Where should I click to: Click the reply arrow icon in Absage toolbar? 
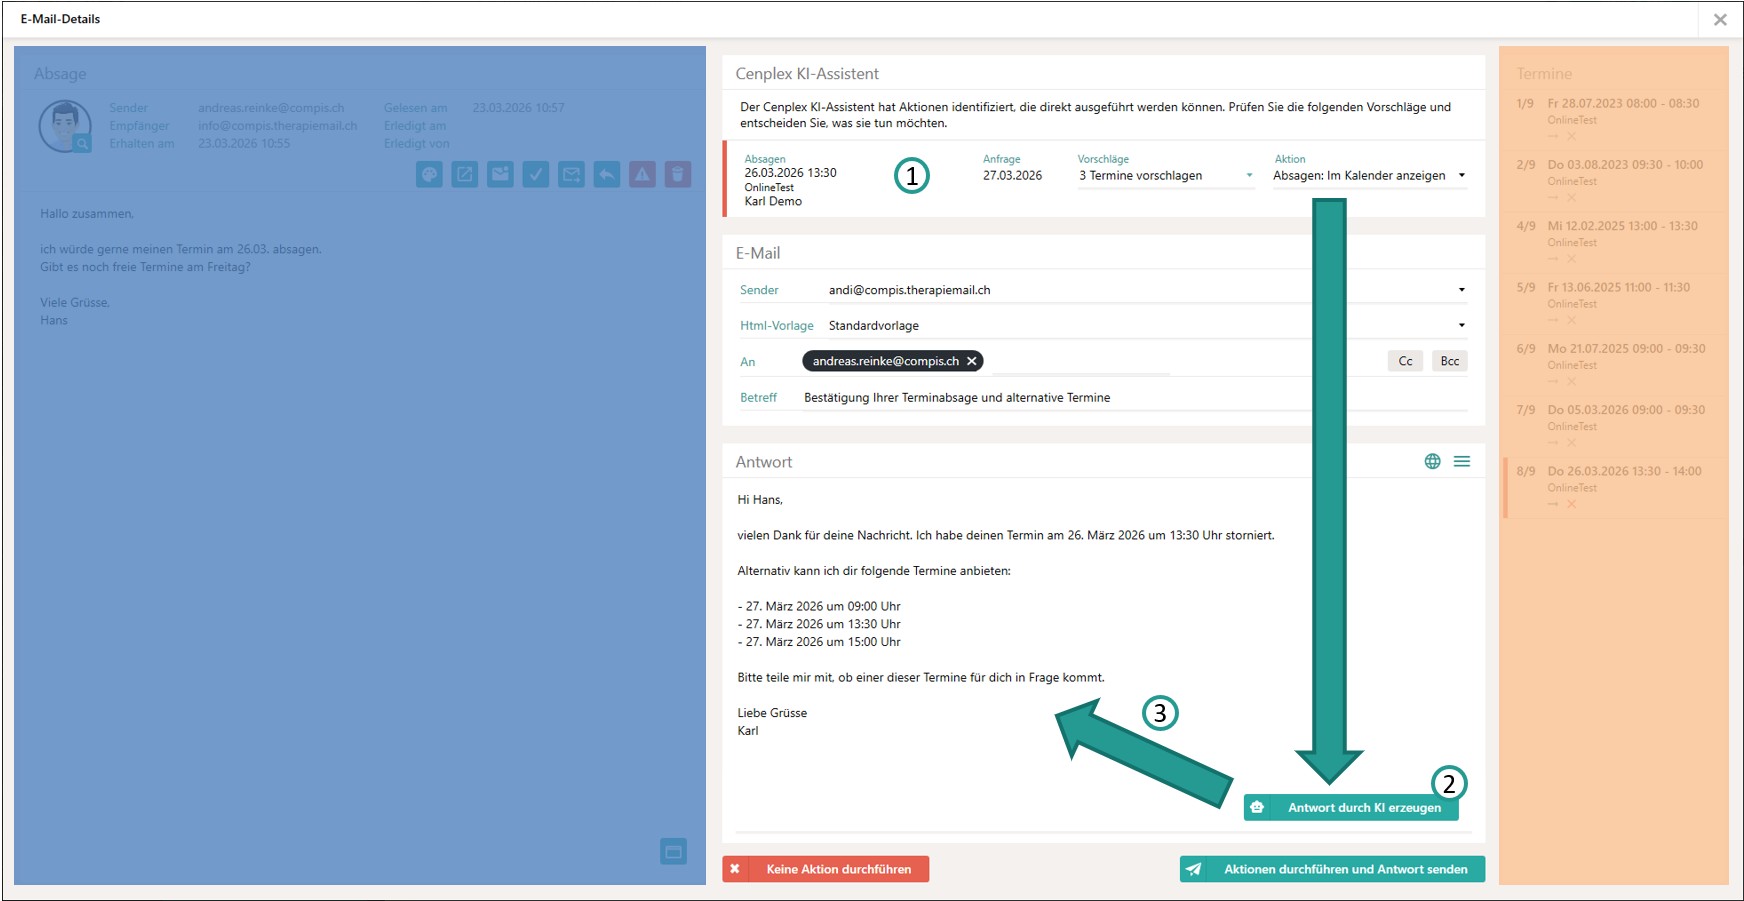tap(607, 175)
